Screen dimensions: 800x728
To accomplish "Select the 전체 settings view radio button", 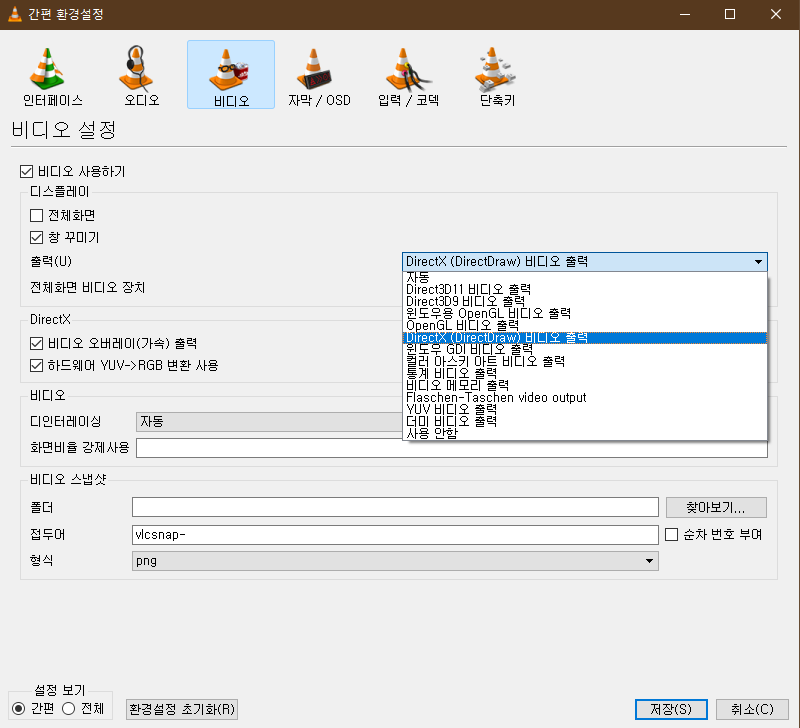I will [x=69, y=708].
